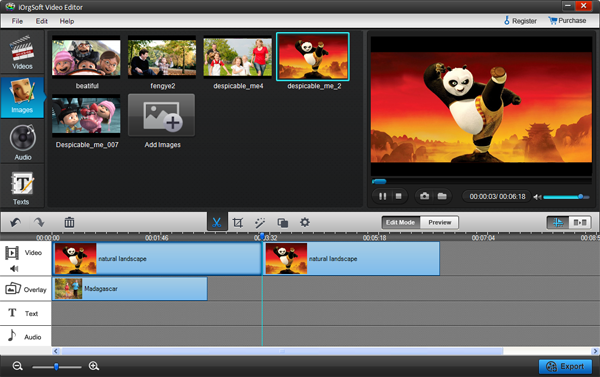Stop playback in the preview
Viewport: 600px width, 377px height.
point(398,196)
